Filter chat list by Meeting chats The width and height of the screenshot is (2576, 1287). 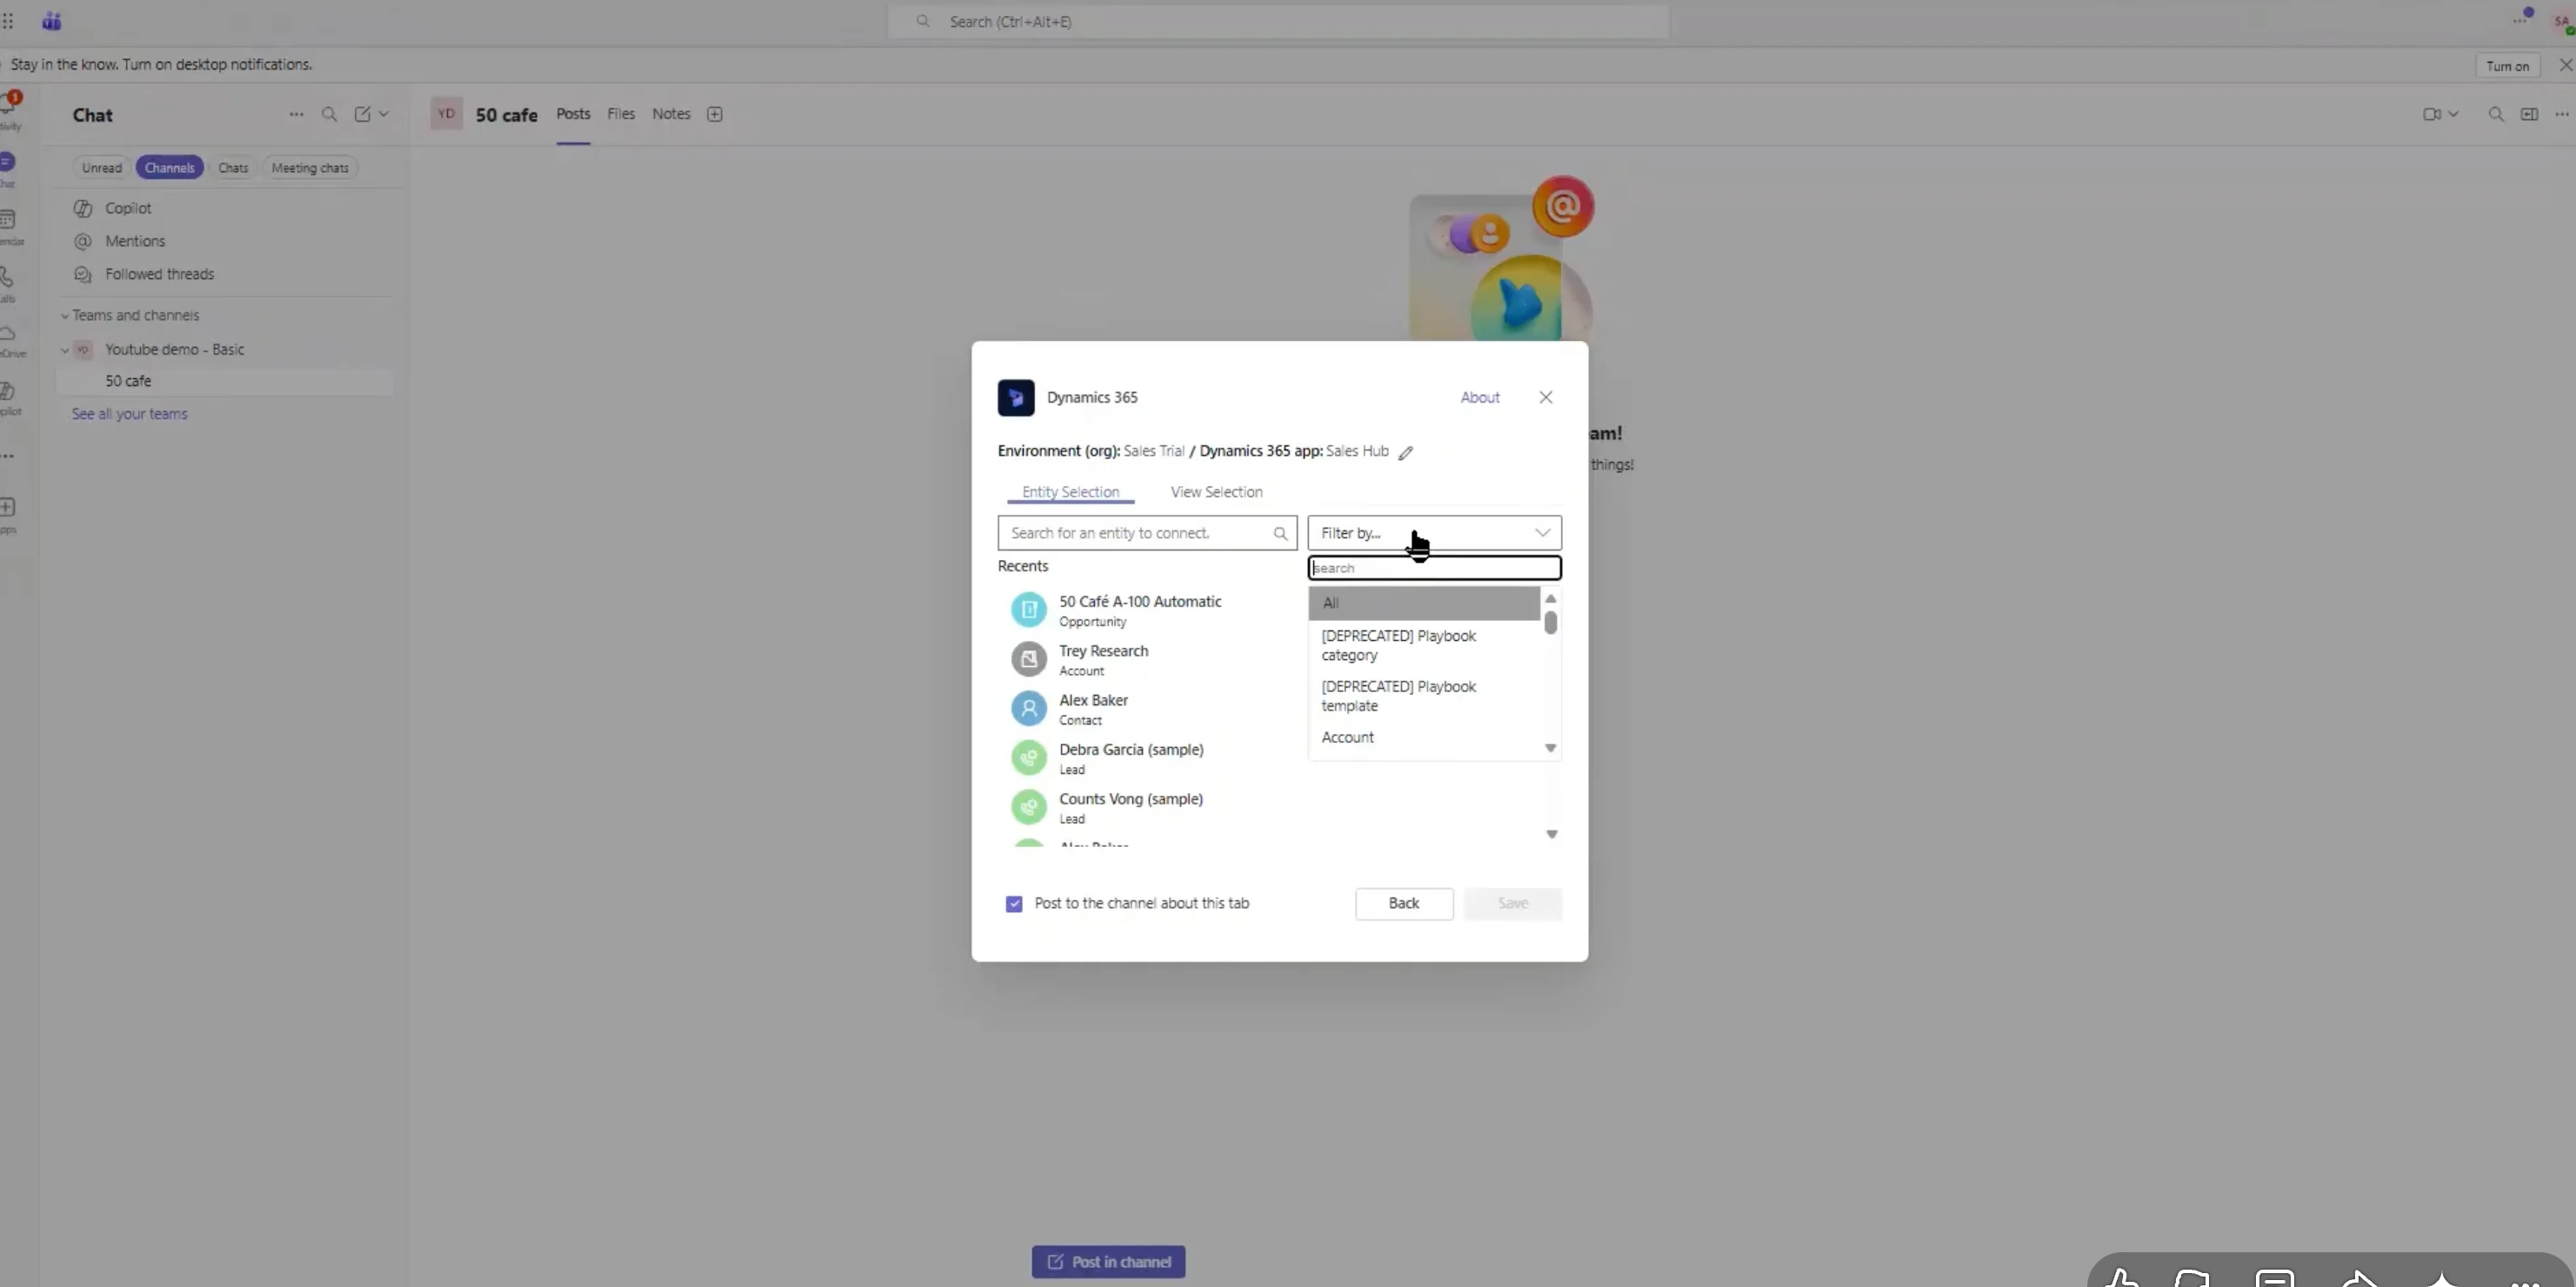310,168
